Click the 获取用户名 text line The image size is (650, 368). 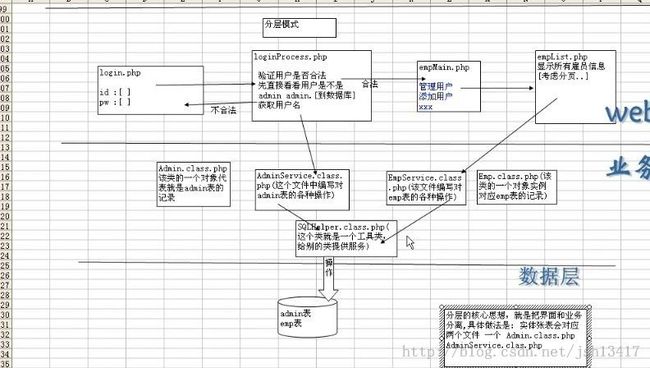coord(279,105)
